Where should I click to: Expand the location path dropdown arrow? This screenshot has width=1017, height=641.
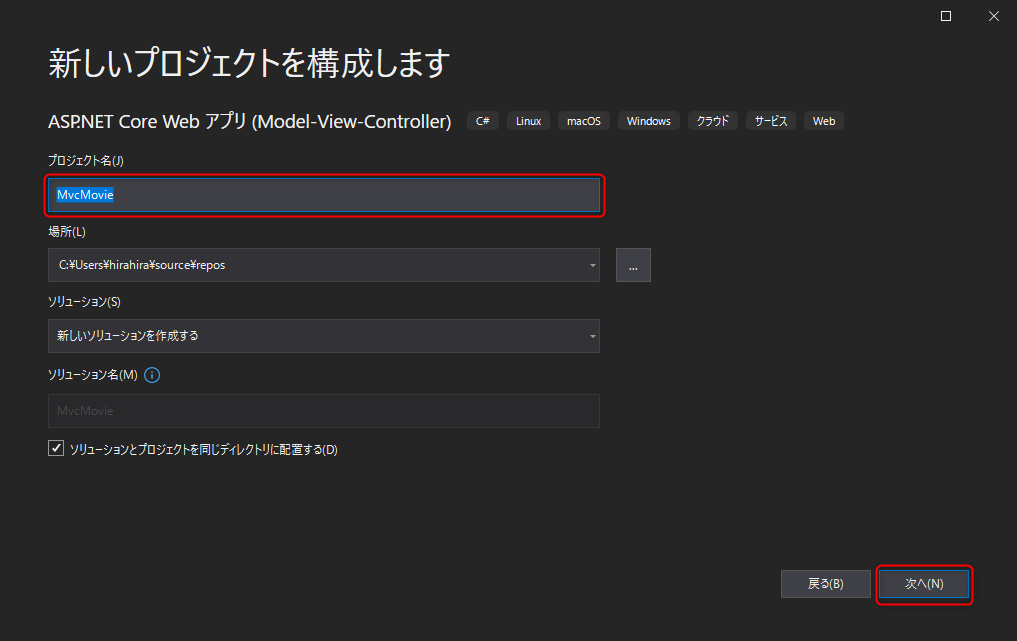click(x=592, y=265)
